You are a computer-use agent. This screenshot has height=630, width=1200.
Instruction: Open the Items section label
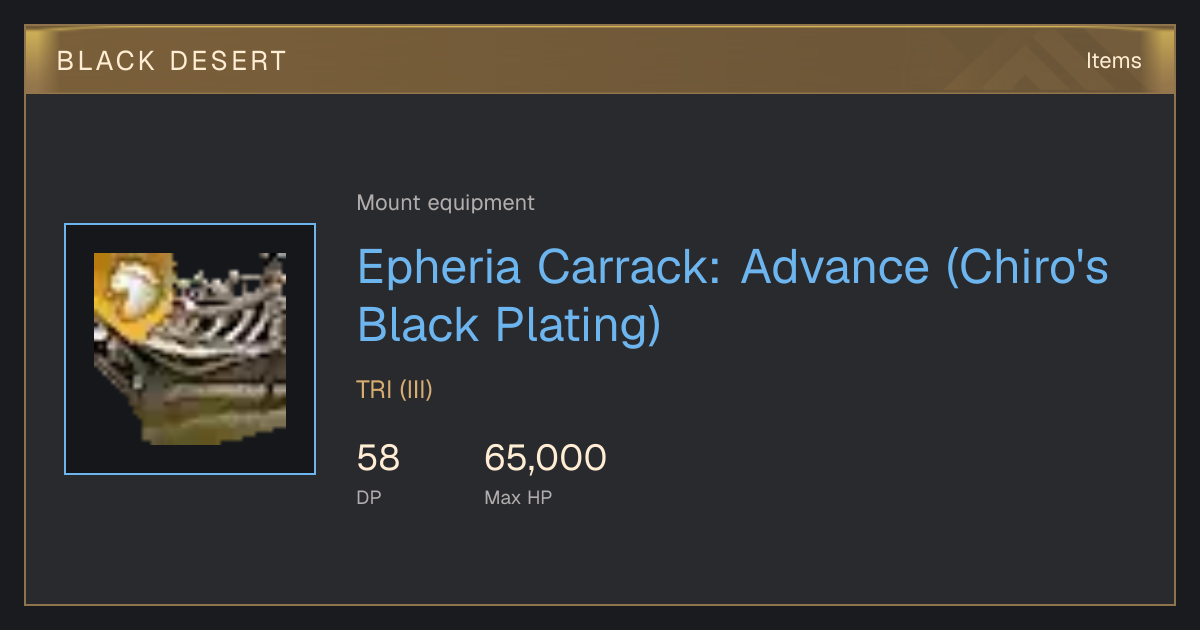(x=1113, y=61)
